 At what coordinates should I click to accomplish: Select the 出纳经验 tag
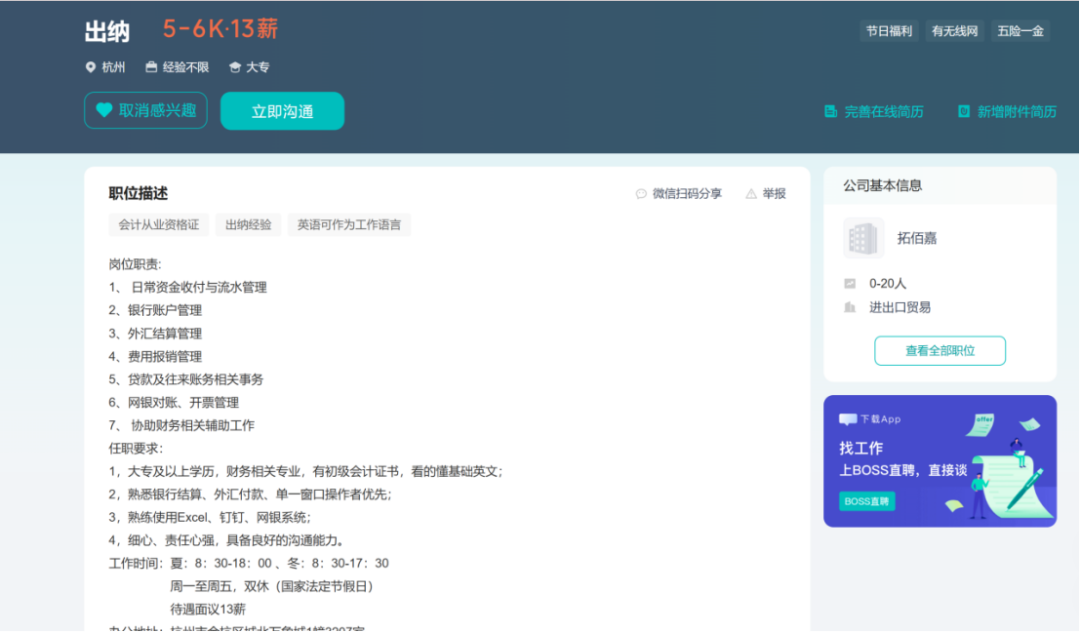coord(248,224)
